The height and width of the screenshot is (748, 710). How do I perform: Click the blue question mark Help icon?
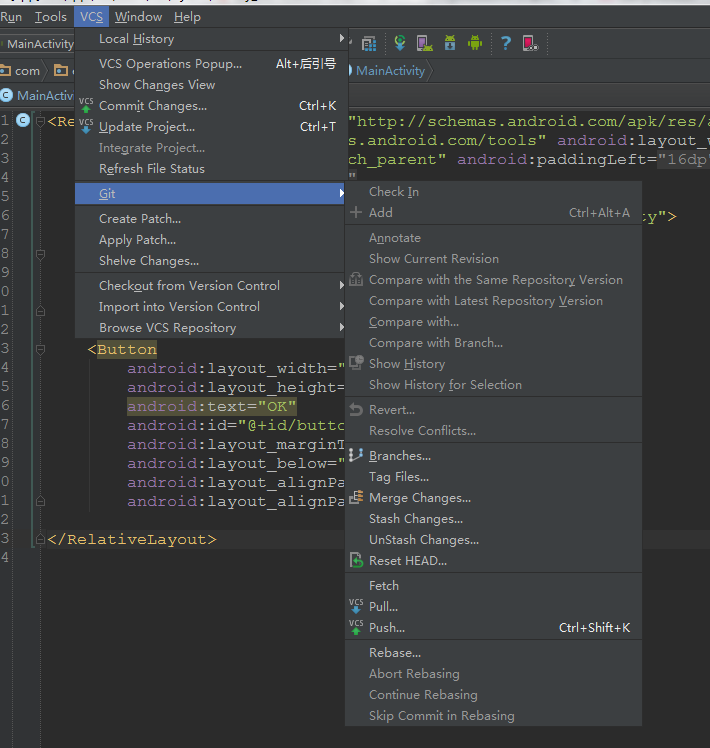pos(506,43)
